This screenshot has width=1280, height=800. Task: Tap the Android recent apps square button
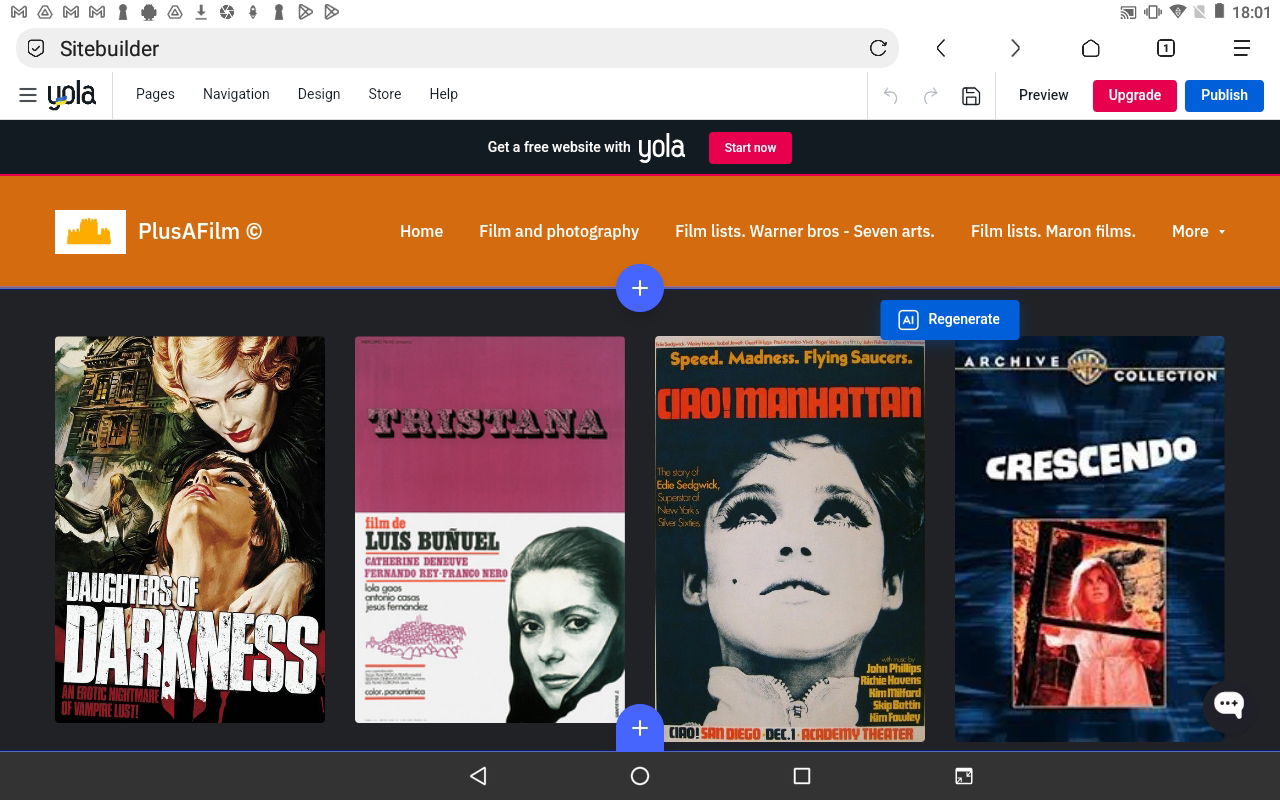click(801, 776)
